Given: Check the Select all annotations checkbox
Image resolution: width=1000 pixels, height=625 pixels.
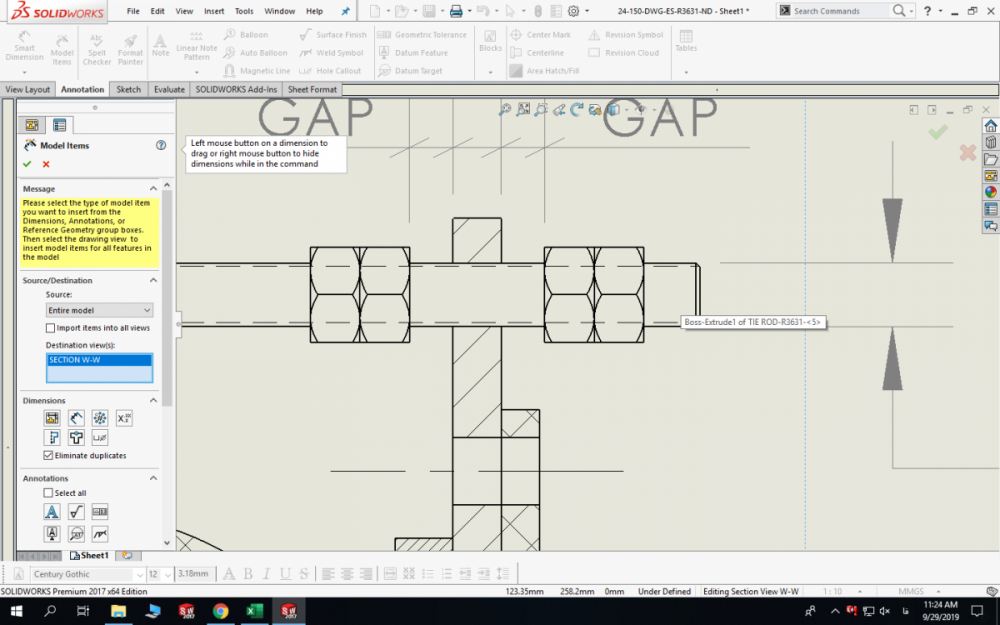Looking at the screenshot, I should pyautogui.click(x=48, y=493).
